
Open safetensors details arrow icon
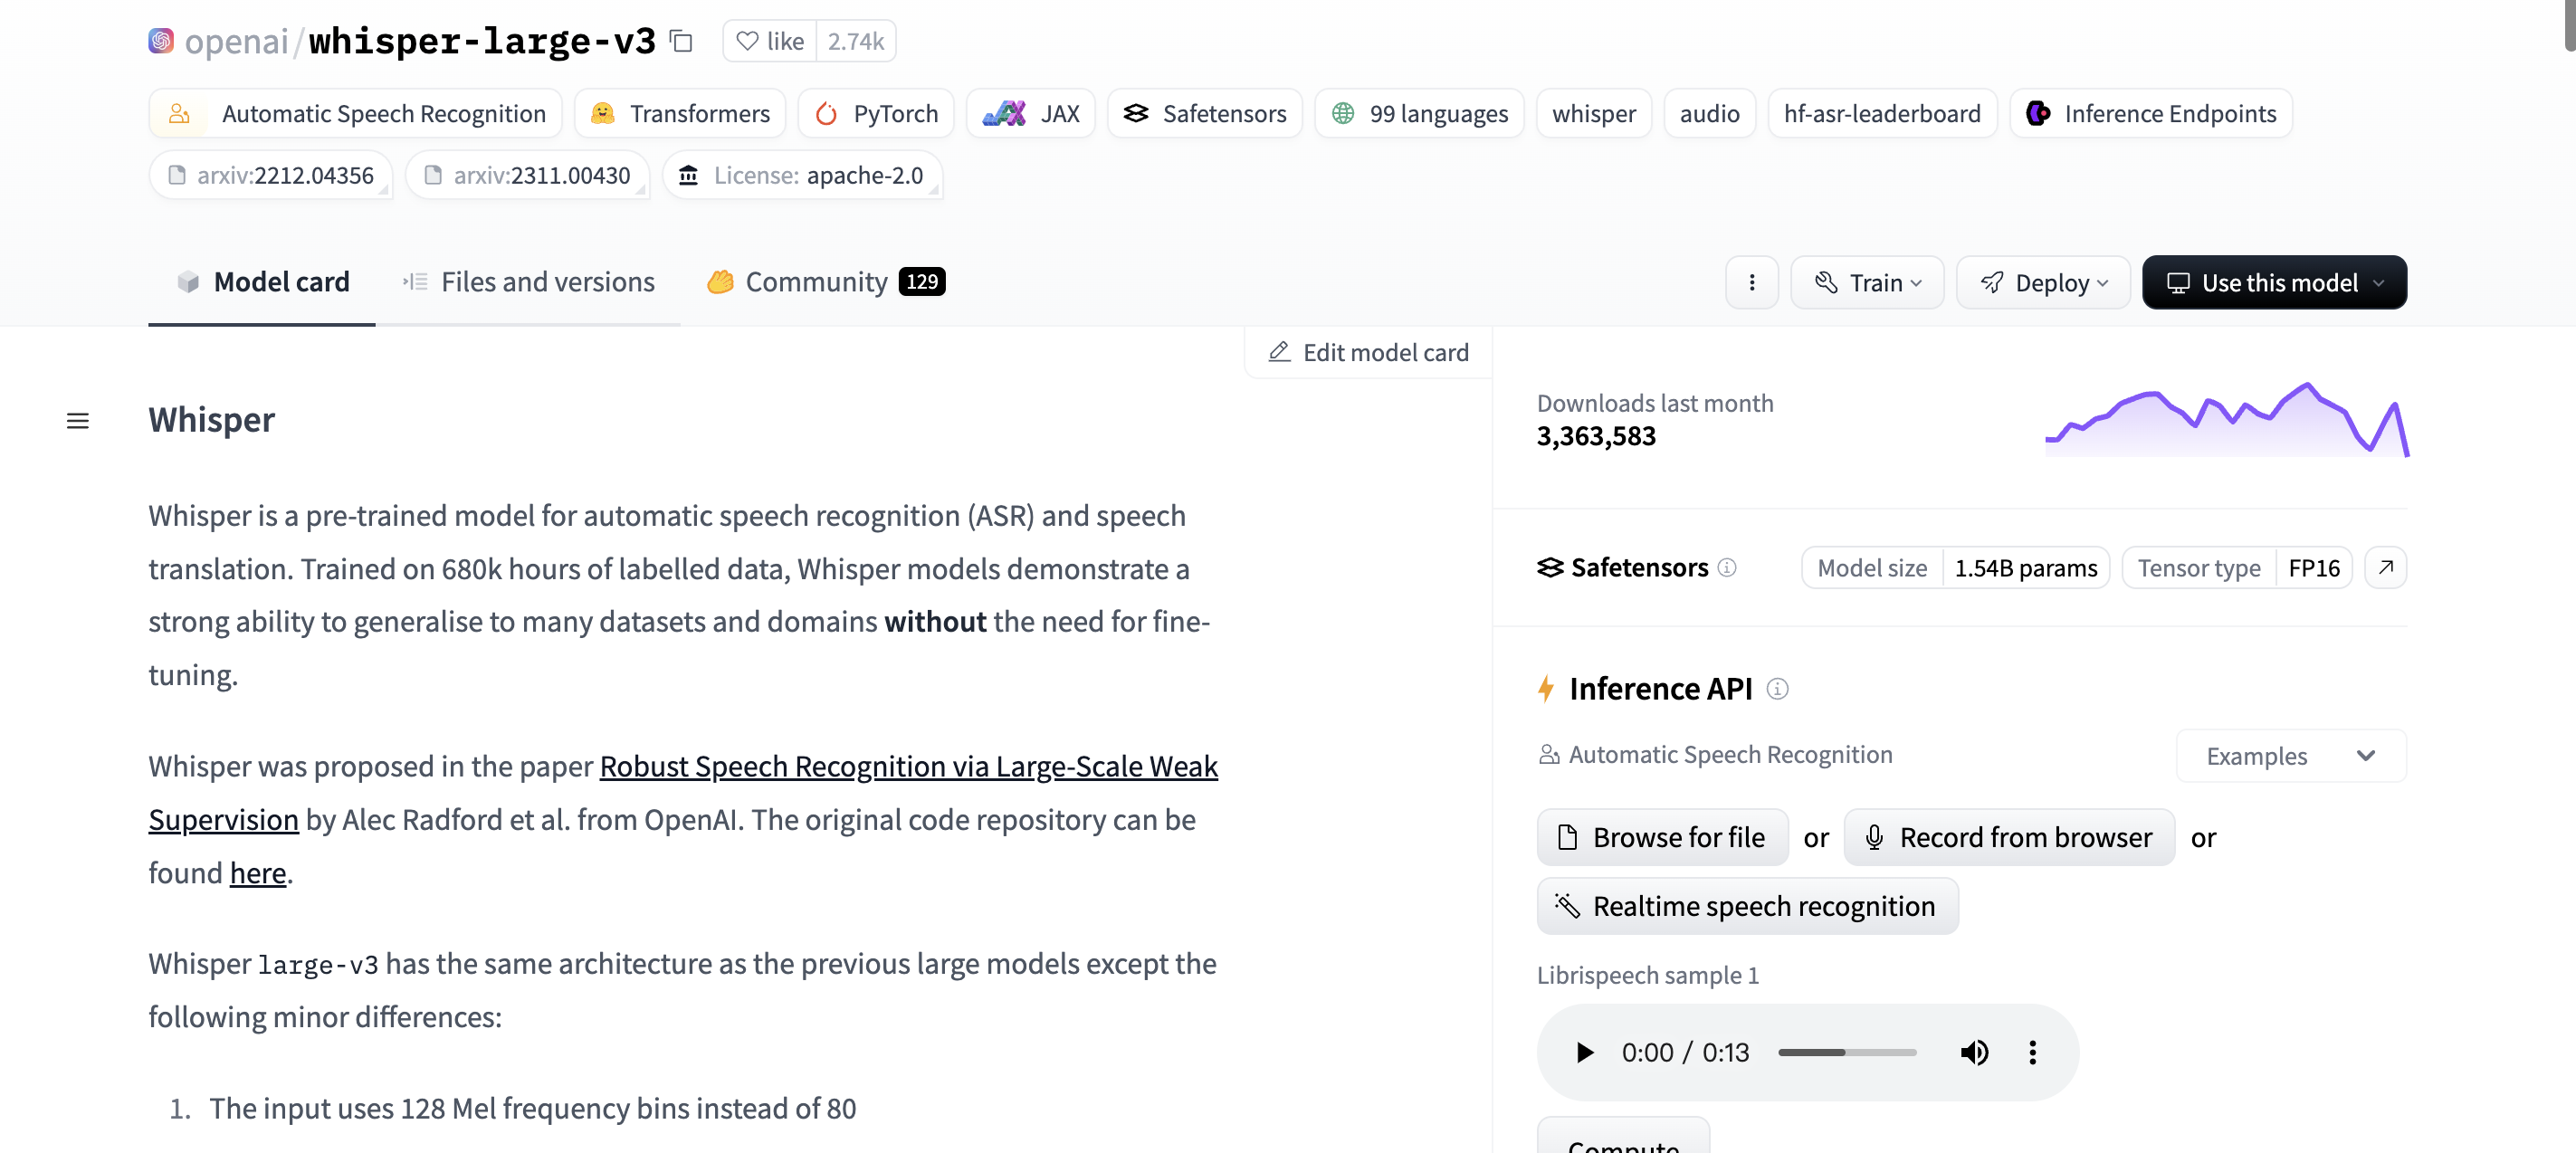2385,568
